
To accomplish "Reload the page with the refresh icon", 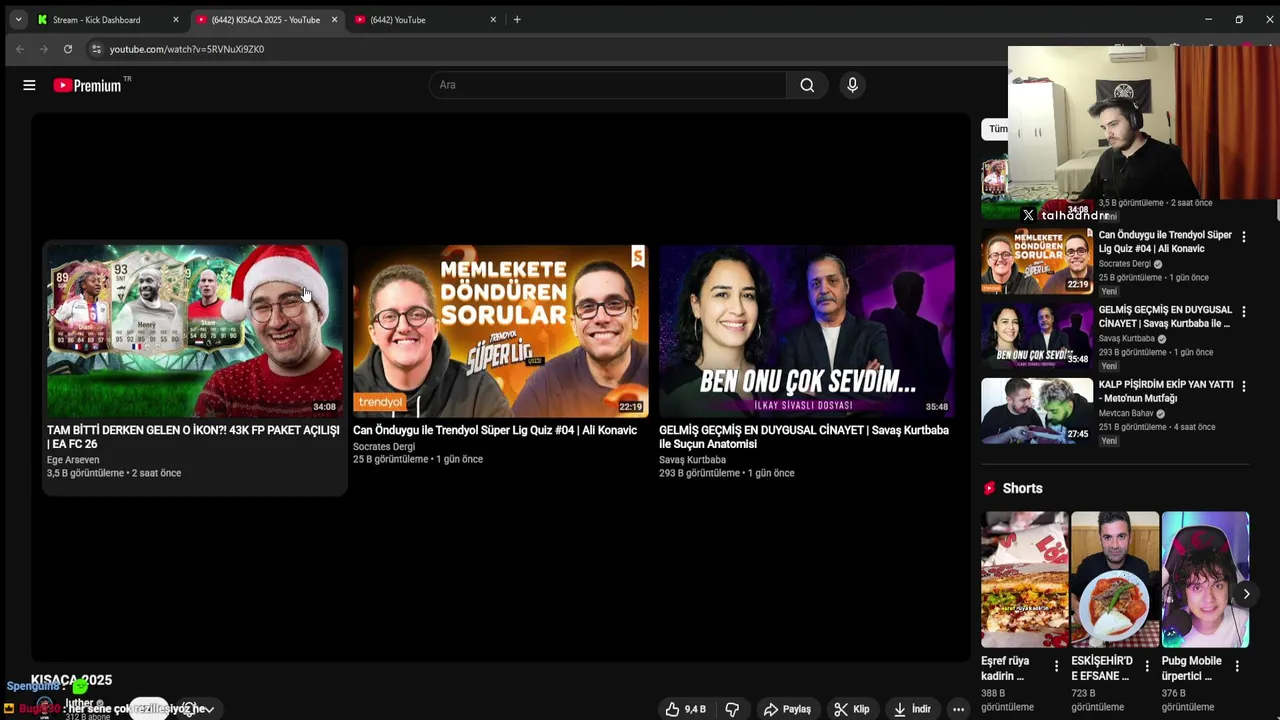I will [x=67, y=49].
